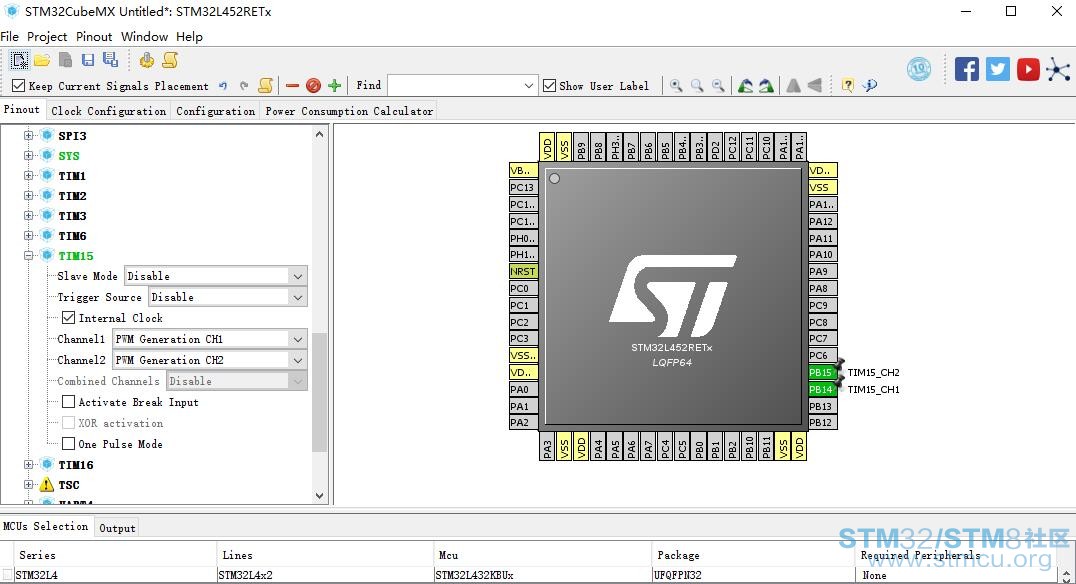Uncheck Keep Current Signals Placement
1076x584 pixels.
click(19, 86)
